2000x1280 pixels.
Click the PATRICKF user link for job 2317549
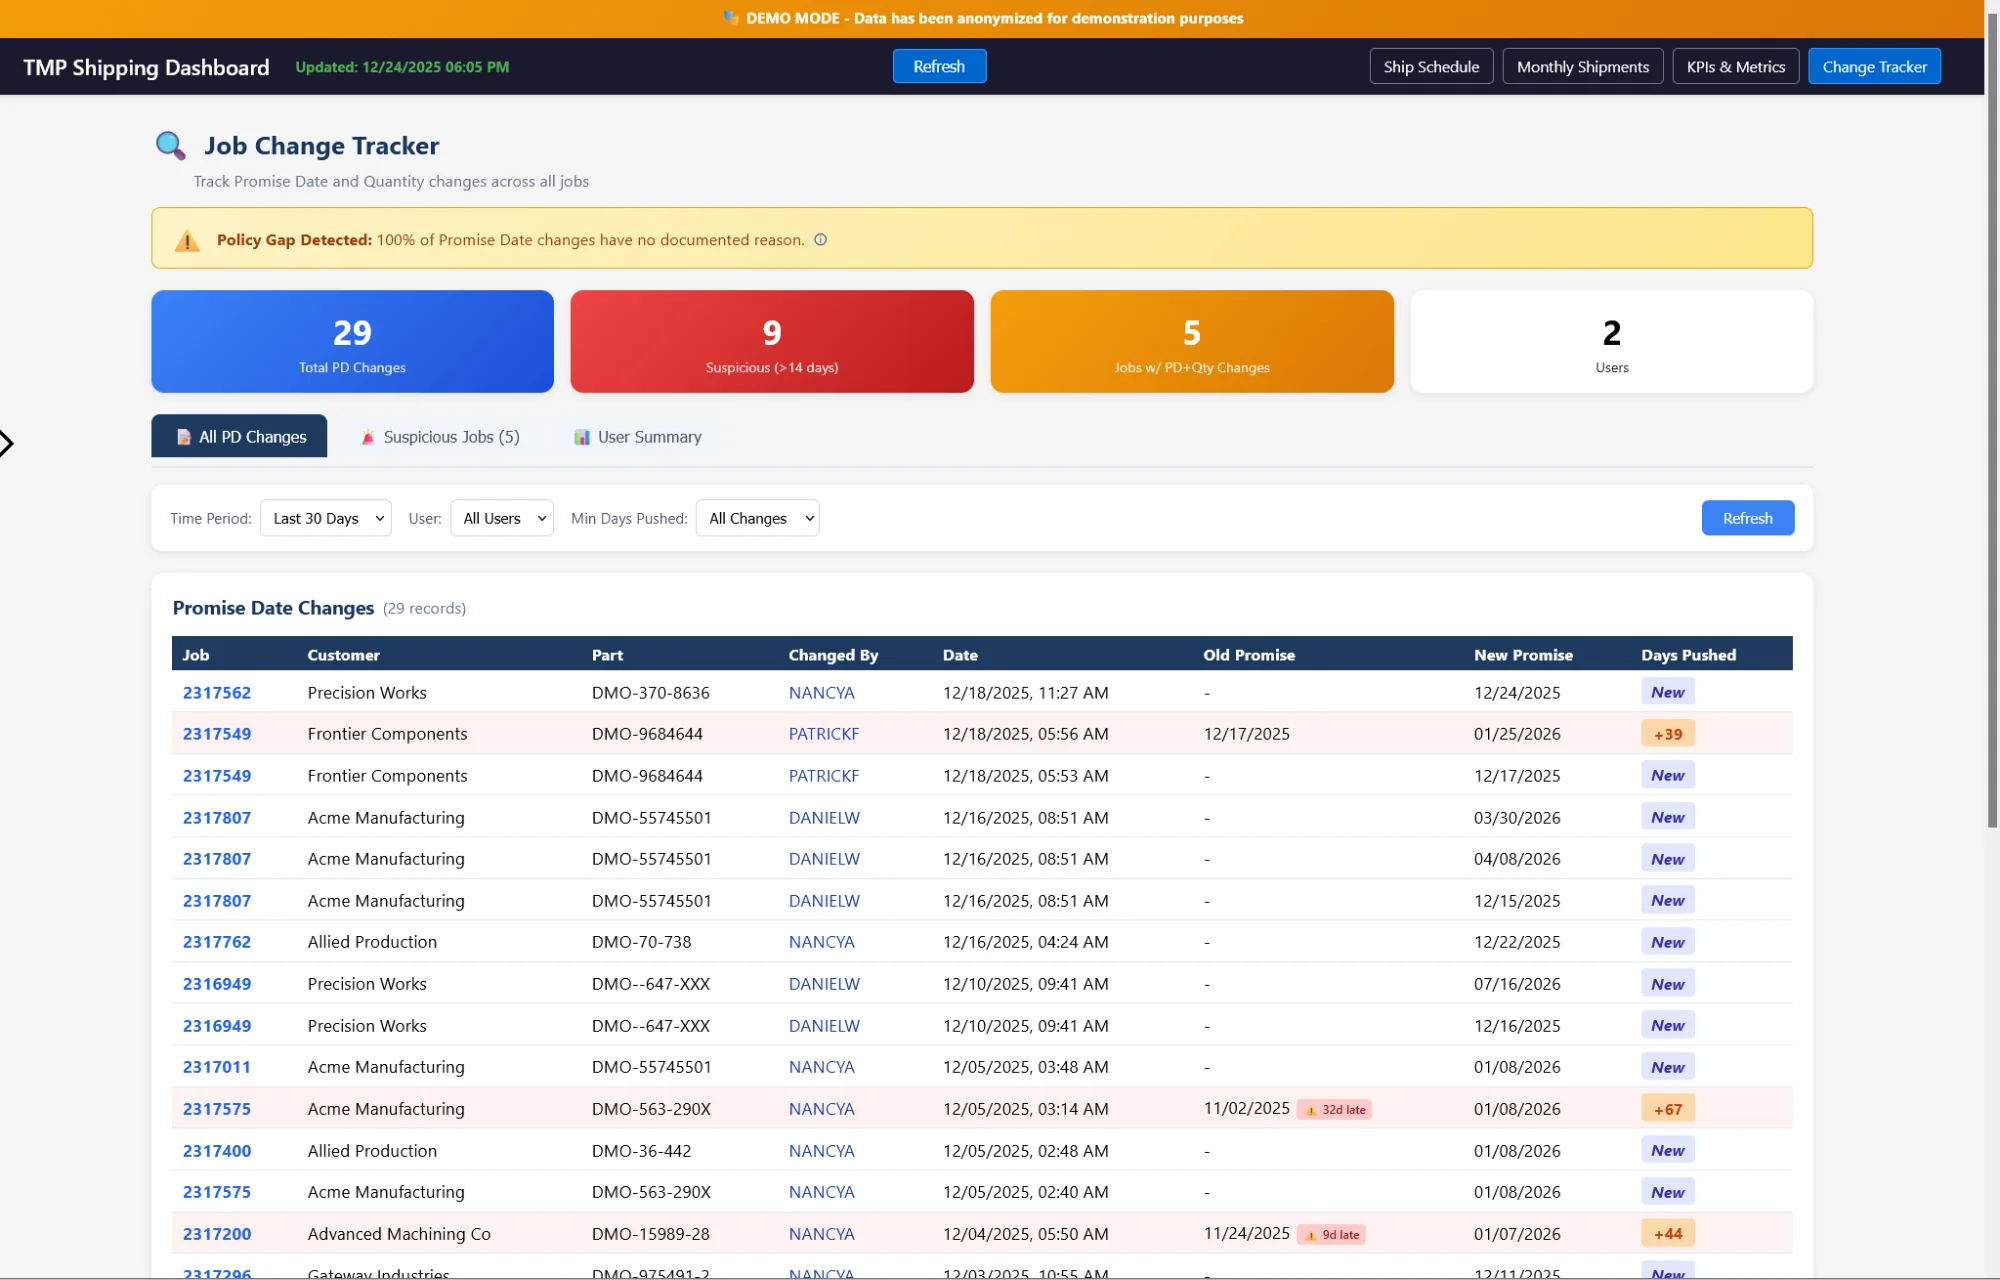pos(823,733)
